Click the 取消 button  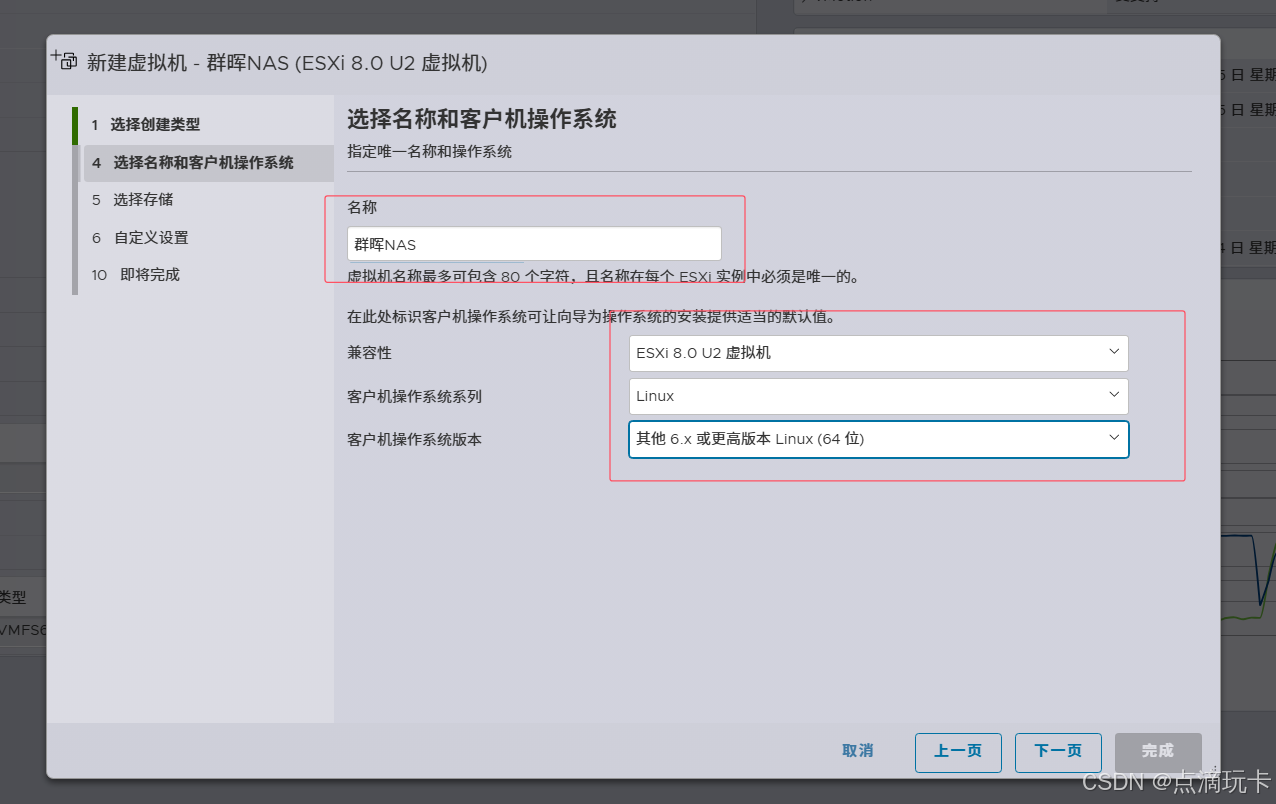pyautogui.click(x=857, y=751)
